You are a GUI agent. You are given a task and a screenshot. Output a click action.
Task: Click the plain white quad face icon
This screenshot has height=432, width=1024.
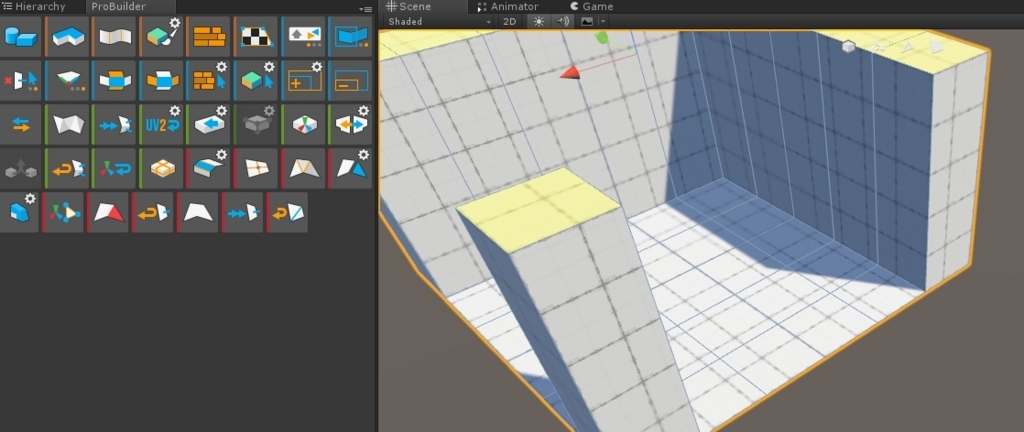pyautogui.click(x=198, y=212)
